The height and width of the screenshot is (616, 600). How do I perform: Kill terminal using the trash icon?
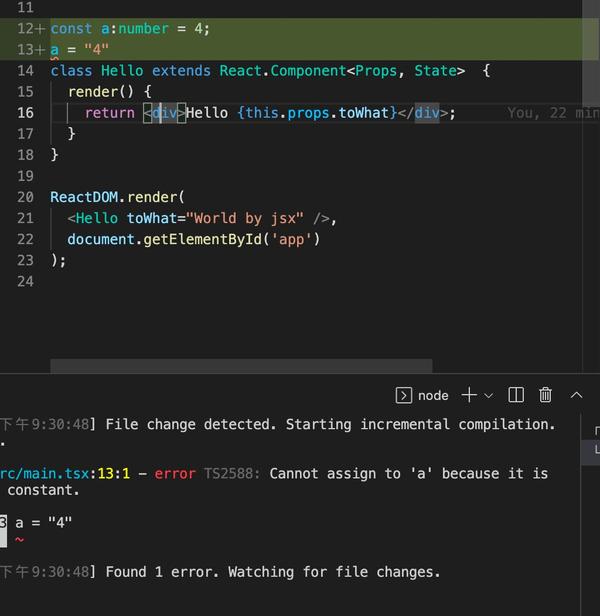[x=545, y=395]
